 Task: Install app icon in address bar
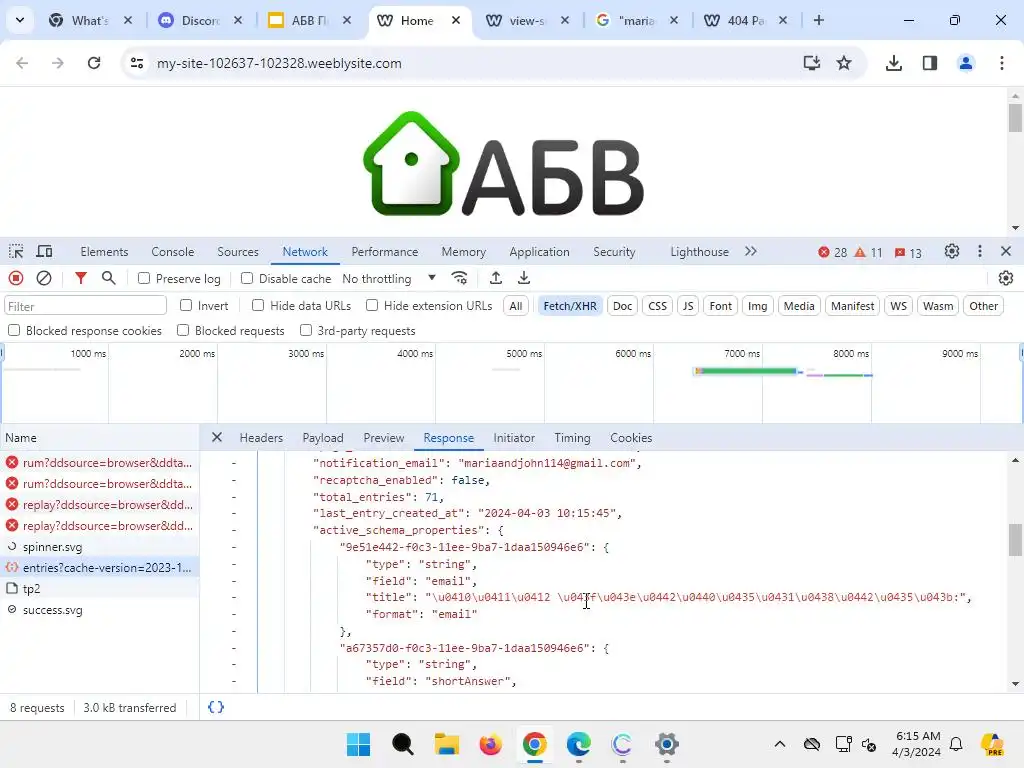(x=811, y=63)
